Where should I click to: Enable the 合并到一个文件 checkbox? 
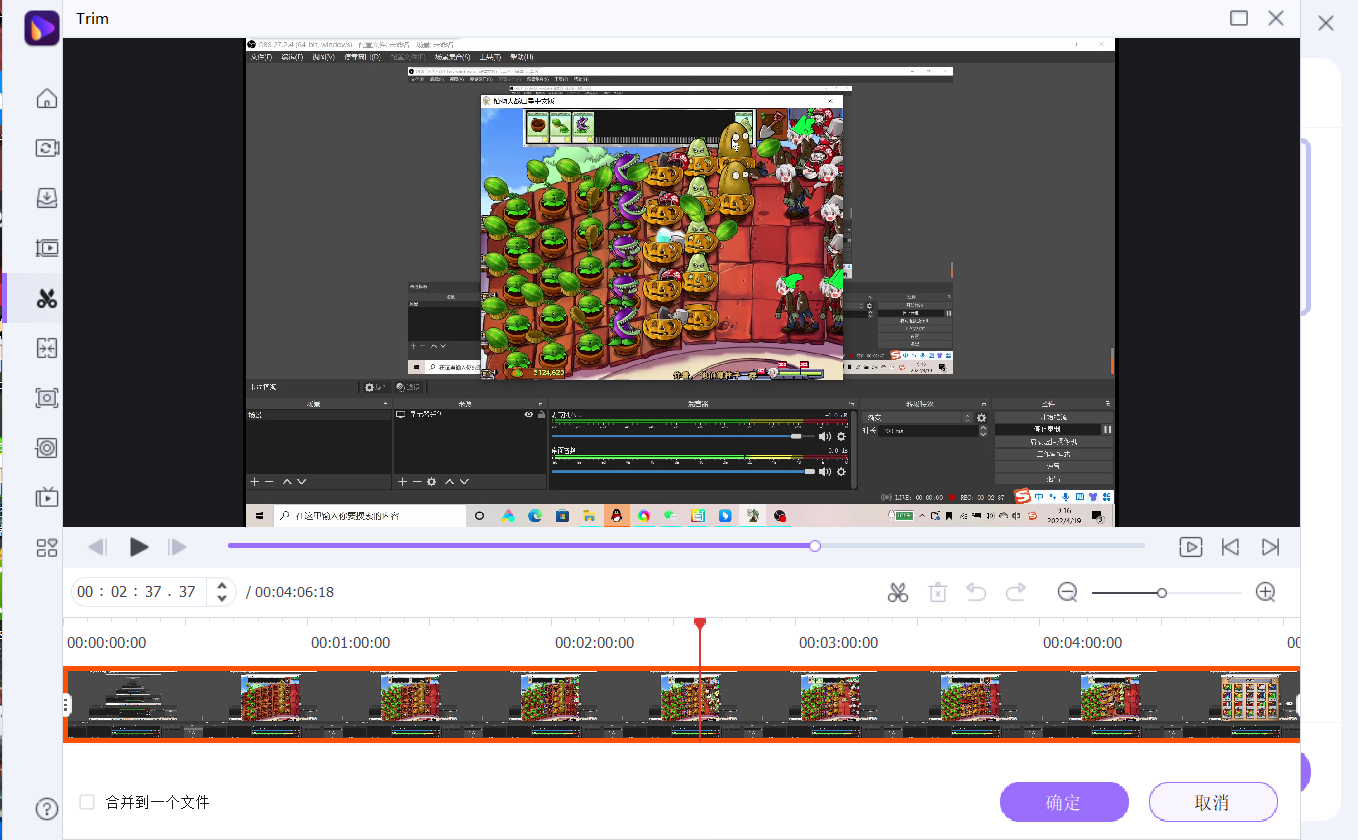pyautogui.click(x=87, y=802)
